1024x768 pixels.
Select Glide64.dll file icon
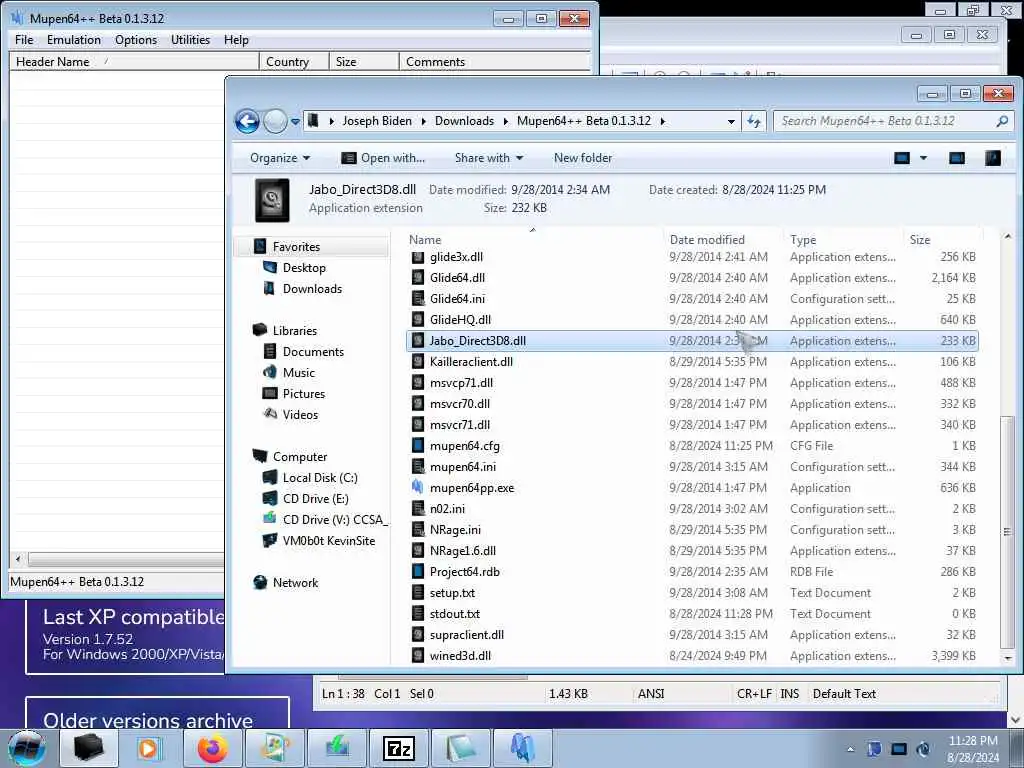418,278
